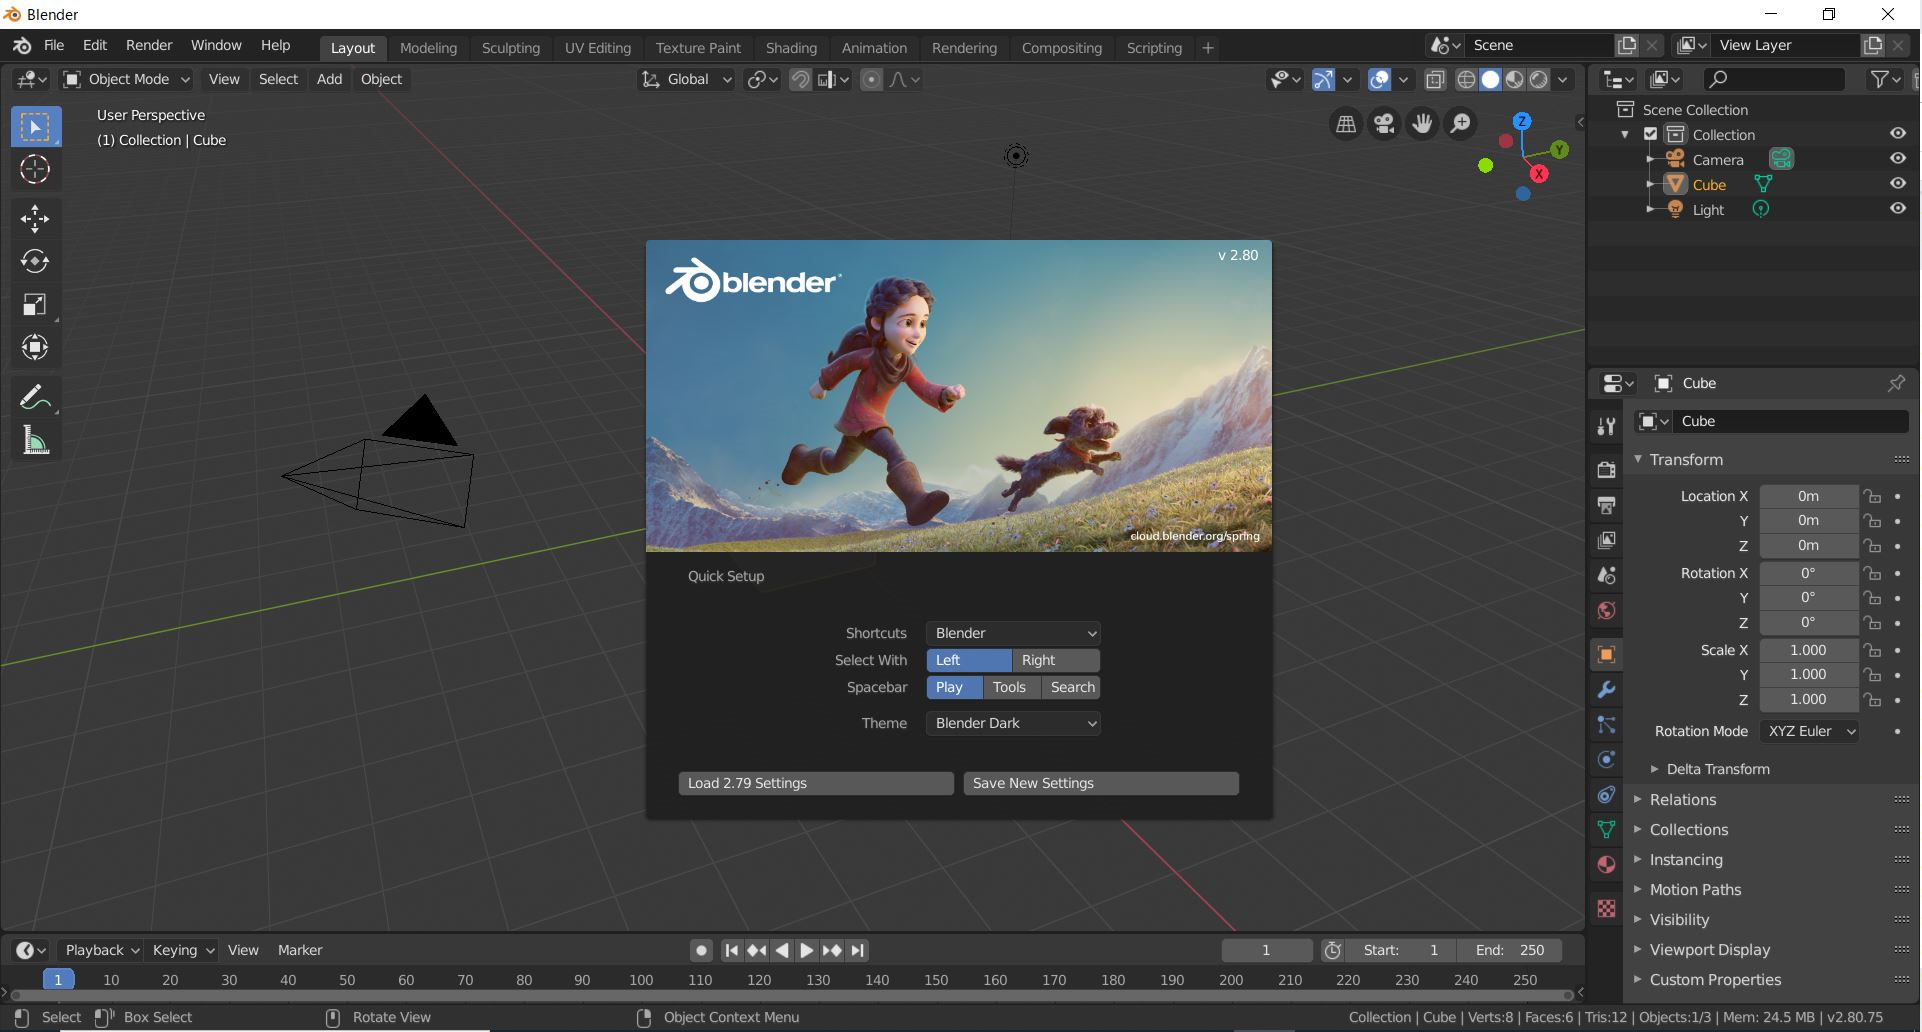
Task: Set Spacebar action to Search
Action: click(x=1072, y=687)
